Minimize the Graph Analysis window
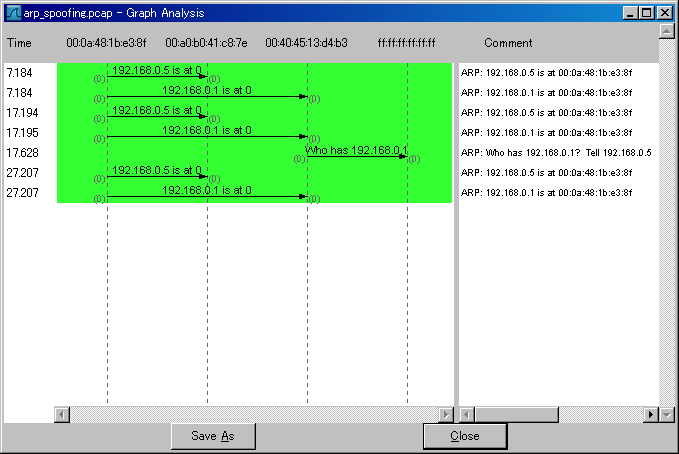This screenshot has height=454, width=679. pyautogui.click(x=629, y=13)
